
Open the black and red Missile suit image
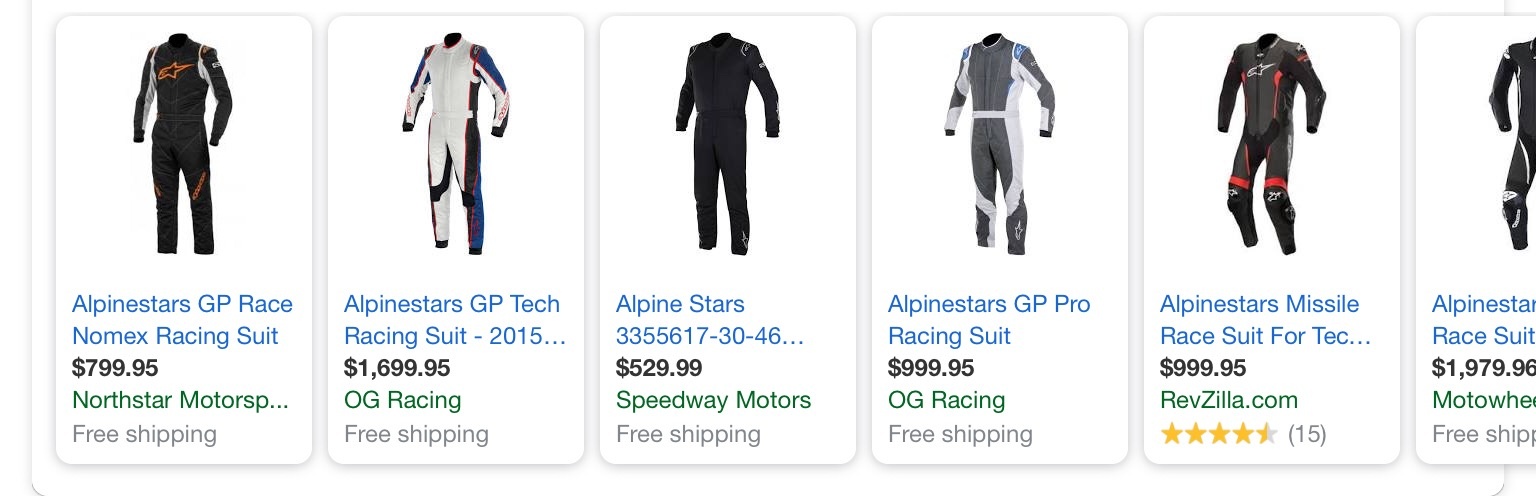coord(1271,144)
